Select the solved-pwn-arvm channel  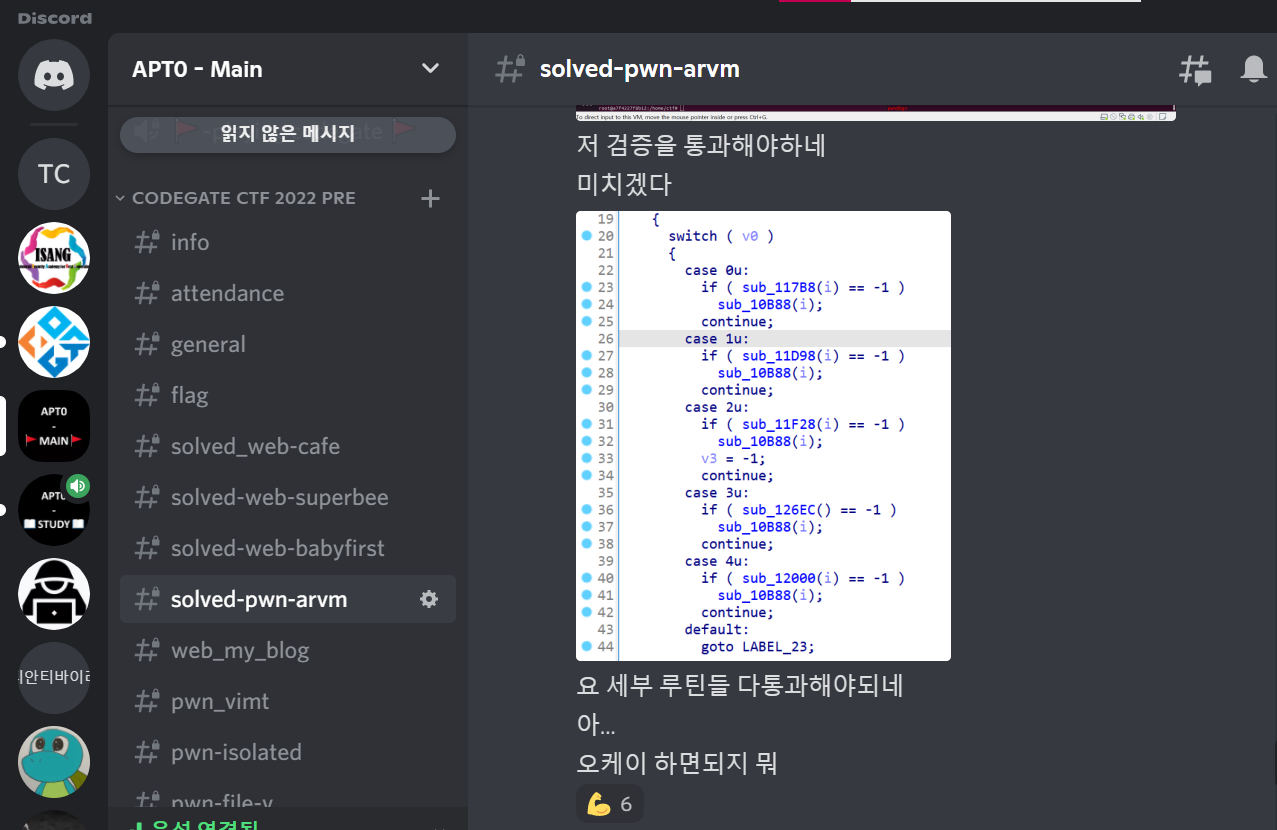(288, 599)
